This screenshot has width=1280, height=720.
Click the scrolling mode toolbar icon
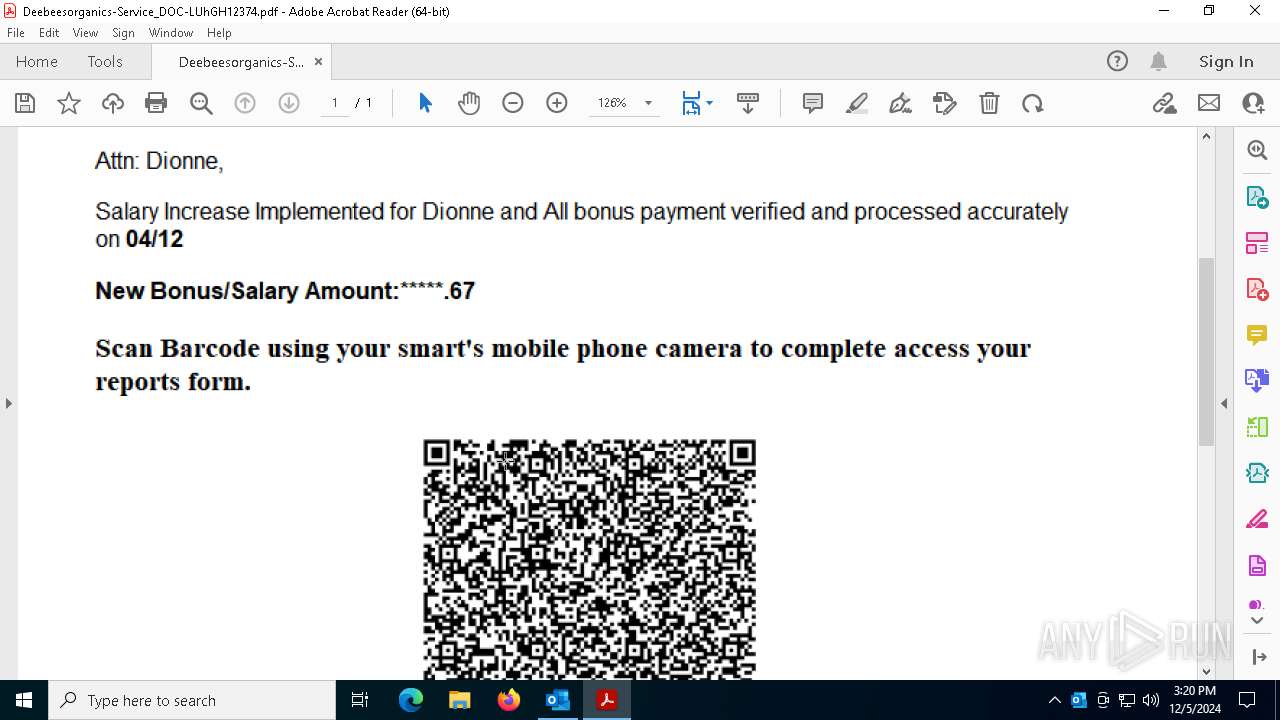pos(748,103)
